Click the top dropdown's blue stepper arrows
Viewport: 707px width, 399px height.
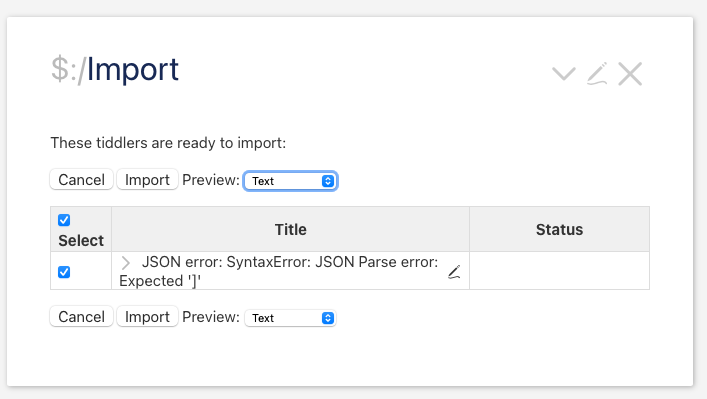point(328,181)
